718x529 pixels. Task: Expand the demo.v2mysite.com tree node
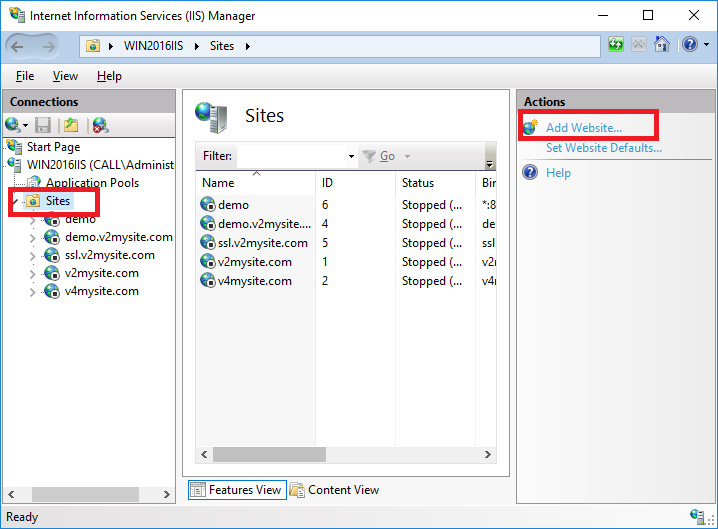pyautogui.click(x=33, y=237)
